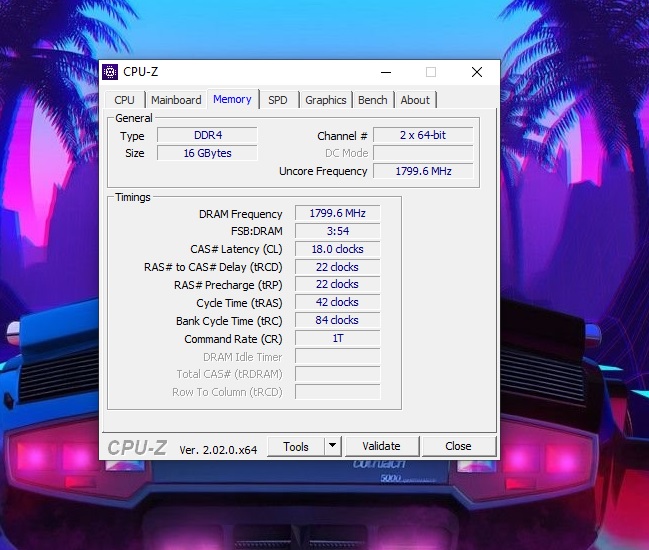Click the Size 16 GBytes field
Image resolution: width=649 pixels, height=550 pixels.
pos(206,154)
